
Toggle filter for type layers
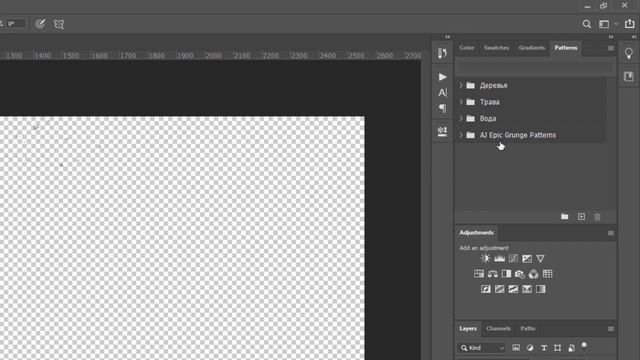[544, 348]
